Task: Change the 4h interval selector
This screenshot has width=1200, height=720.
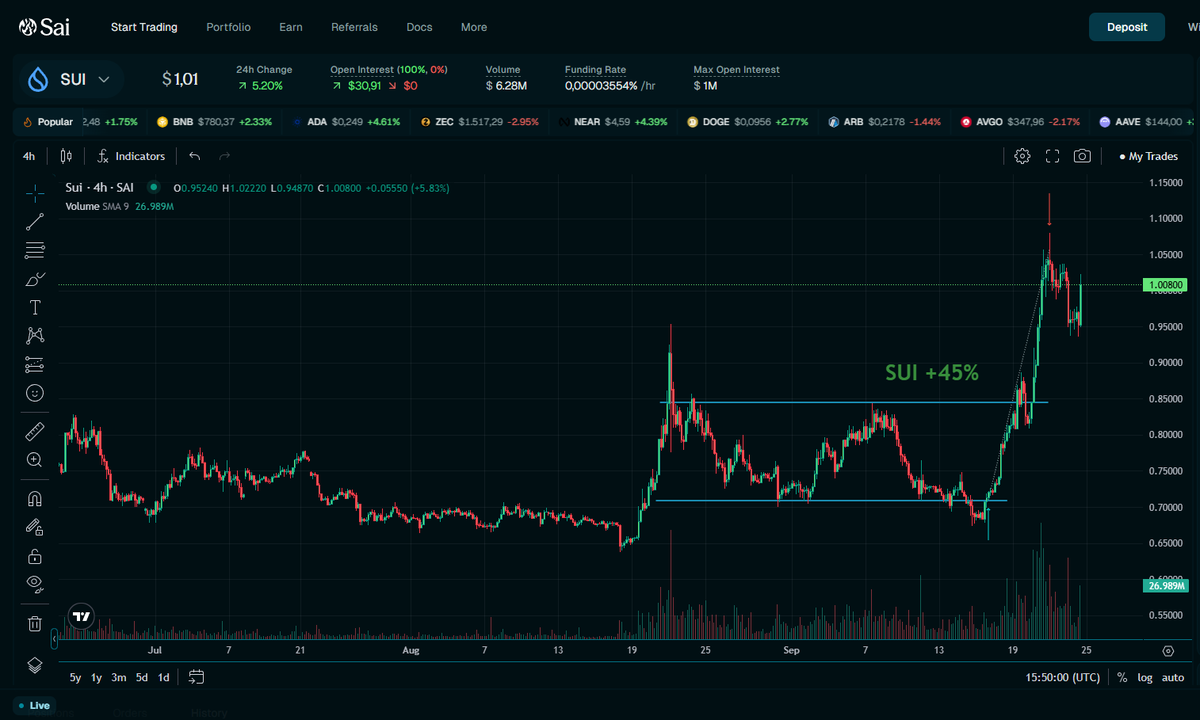Action: pos(29,156)
